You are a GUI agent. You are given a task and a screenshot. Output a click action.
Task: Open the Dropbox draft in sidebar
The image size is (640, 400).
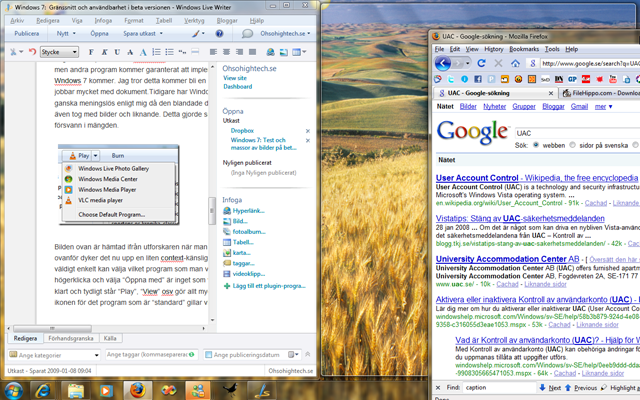pos(242,131)
